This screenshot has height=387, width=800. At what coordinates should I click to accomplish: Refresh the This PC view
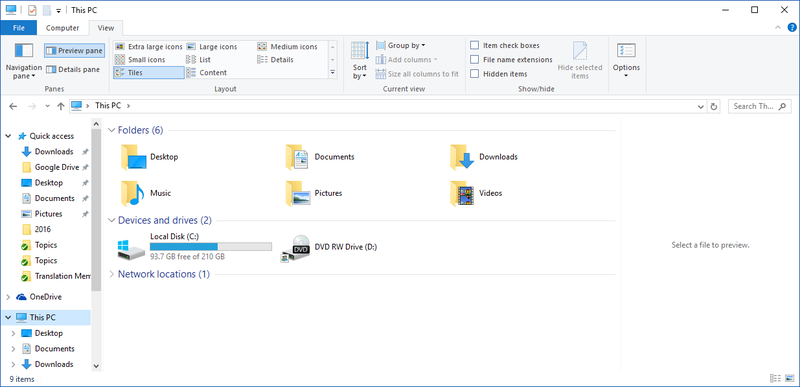[714, 107]
